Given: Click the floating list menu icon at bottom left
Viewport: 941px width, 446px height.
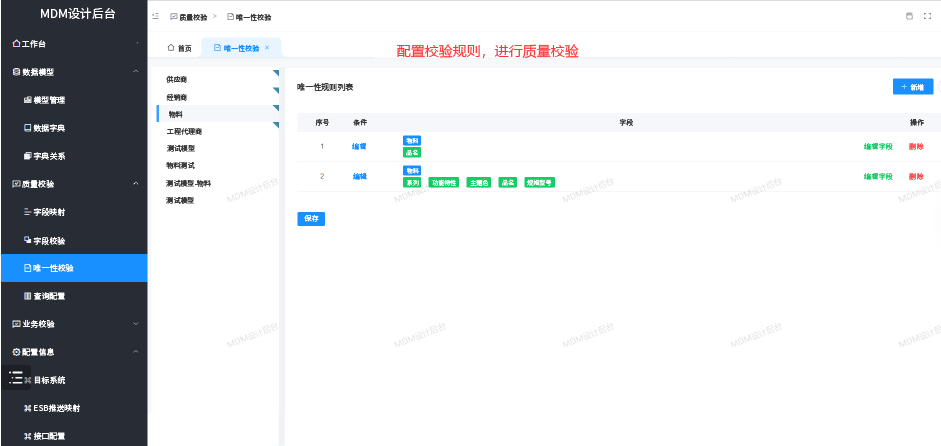Looking at the screenshot, I should pos(16,378).
